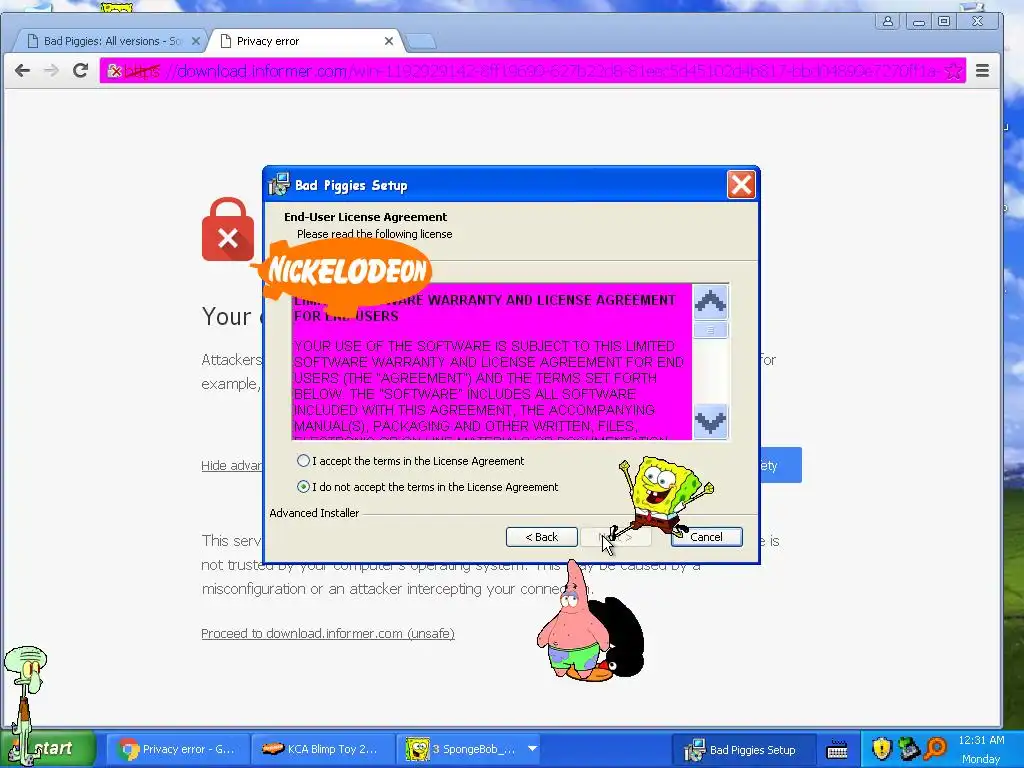Click the orange magnifier tray icon
Image resolution: width=1024 pixels, height=768 pixels.
(936, 749)
